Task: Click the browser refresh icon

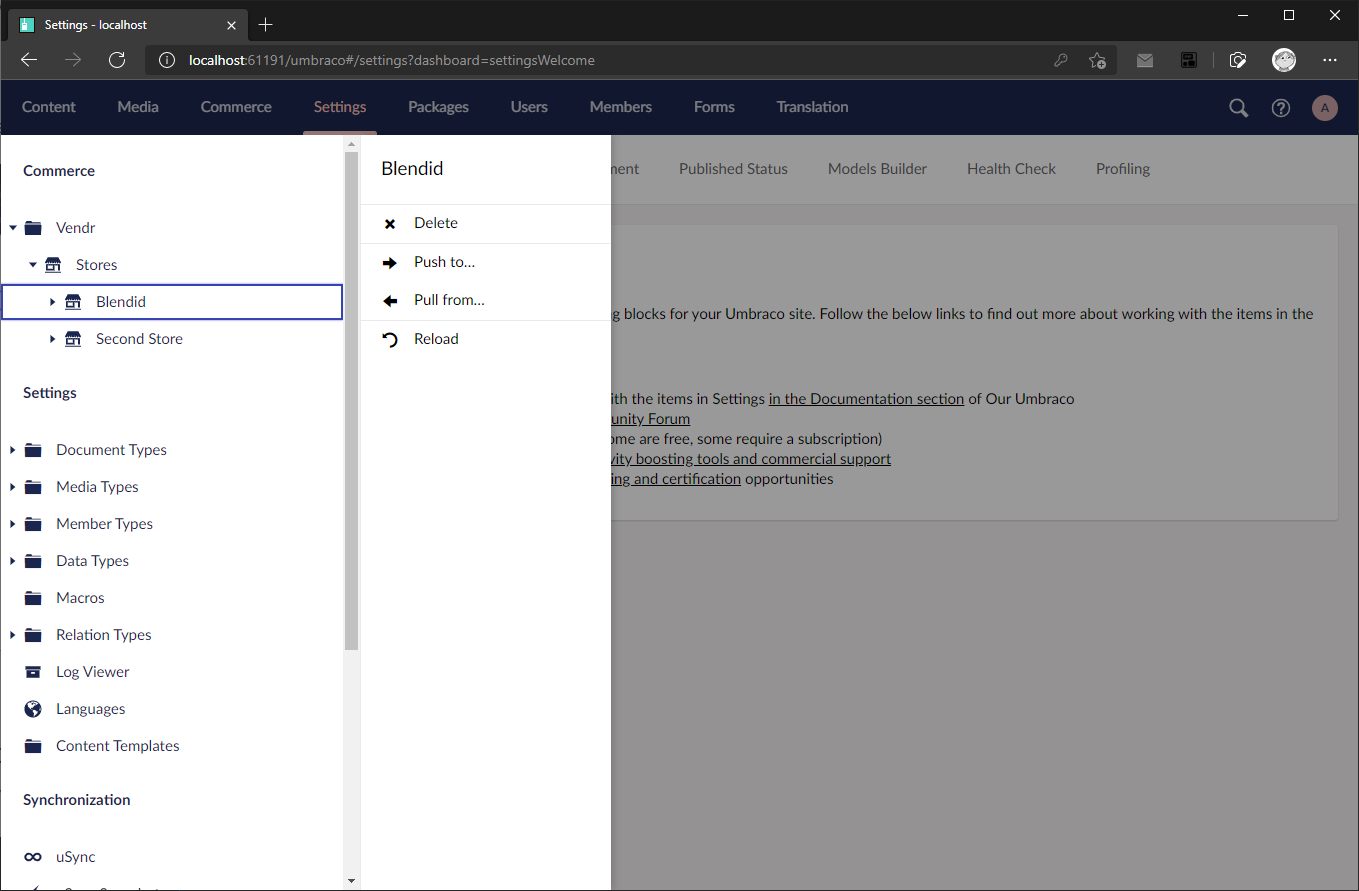Action: point(117,60)
